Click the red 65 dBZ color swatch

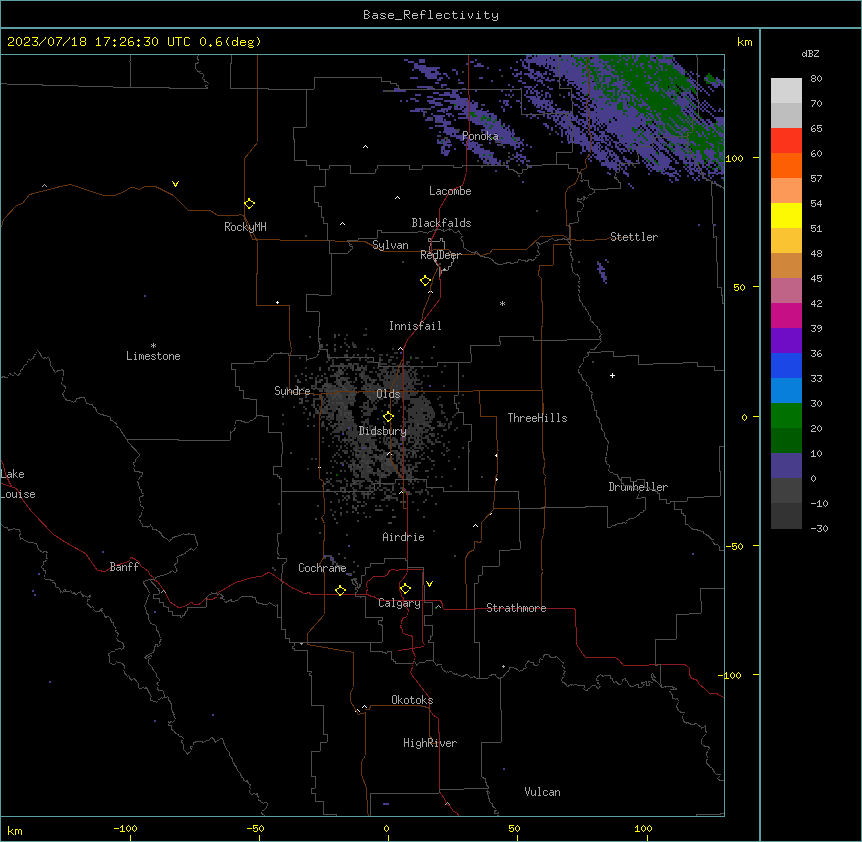click(786, 141)
